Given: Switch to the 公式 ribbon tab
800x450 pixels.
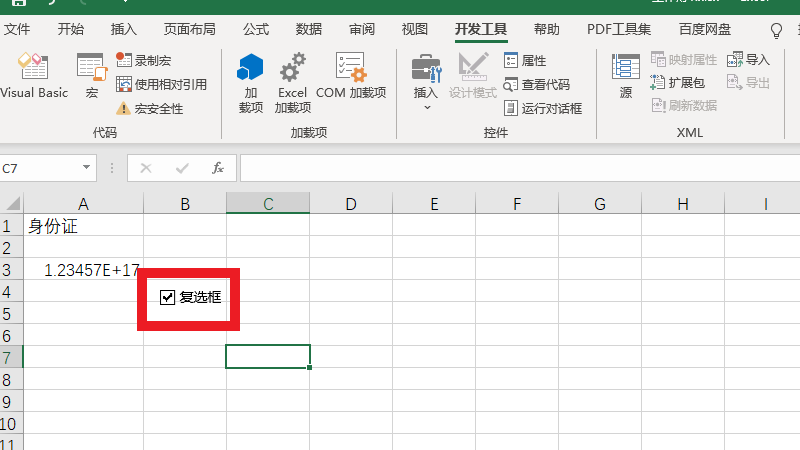Looking at the screenshot, I should (256, 29).
